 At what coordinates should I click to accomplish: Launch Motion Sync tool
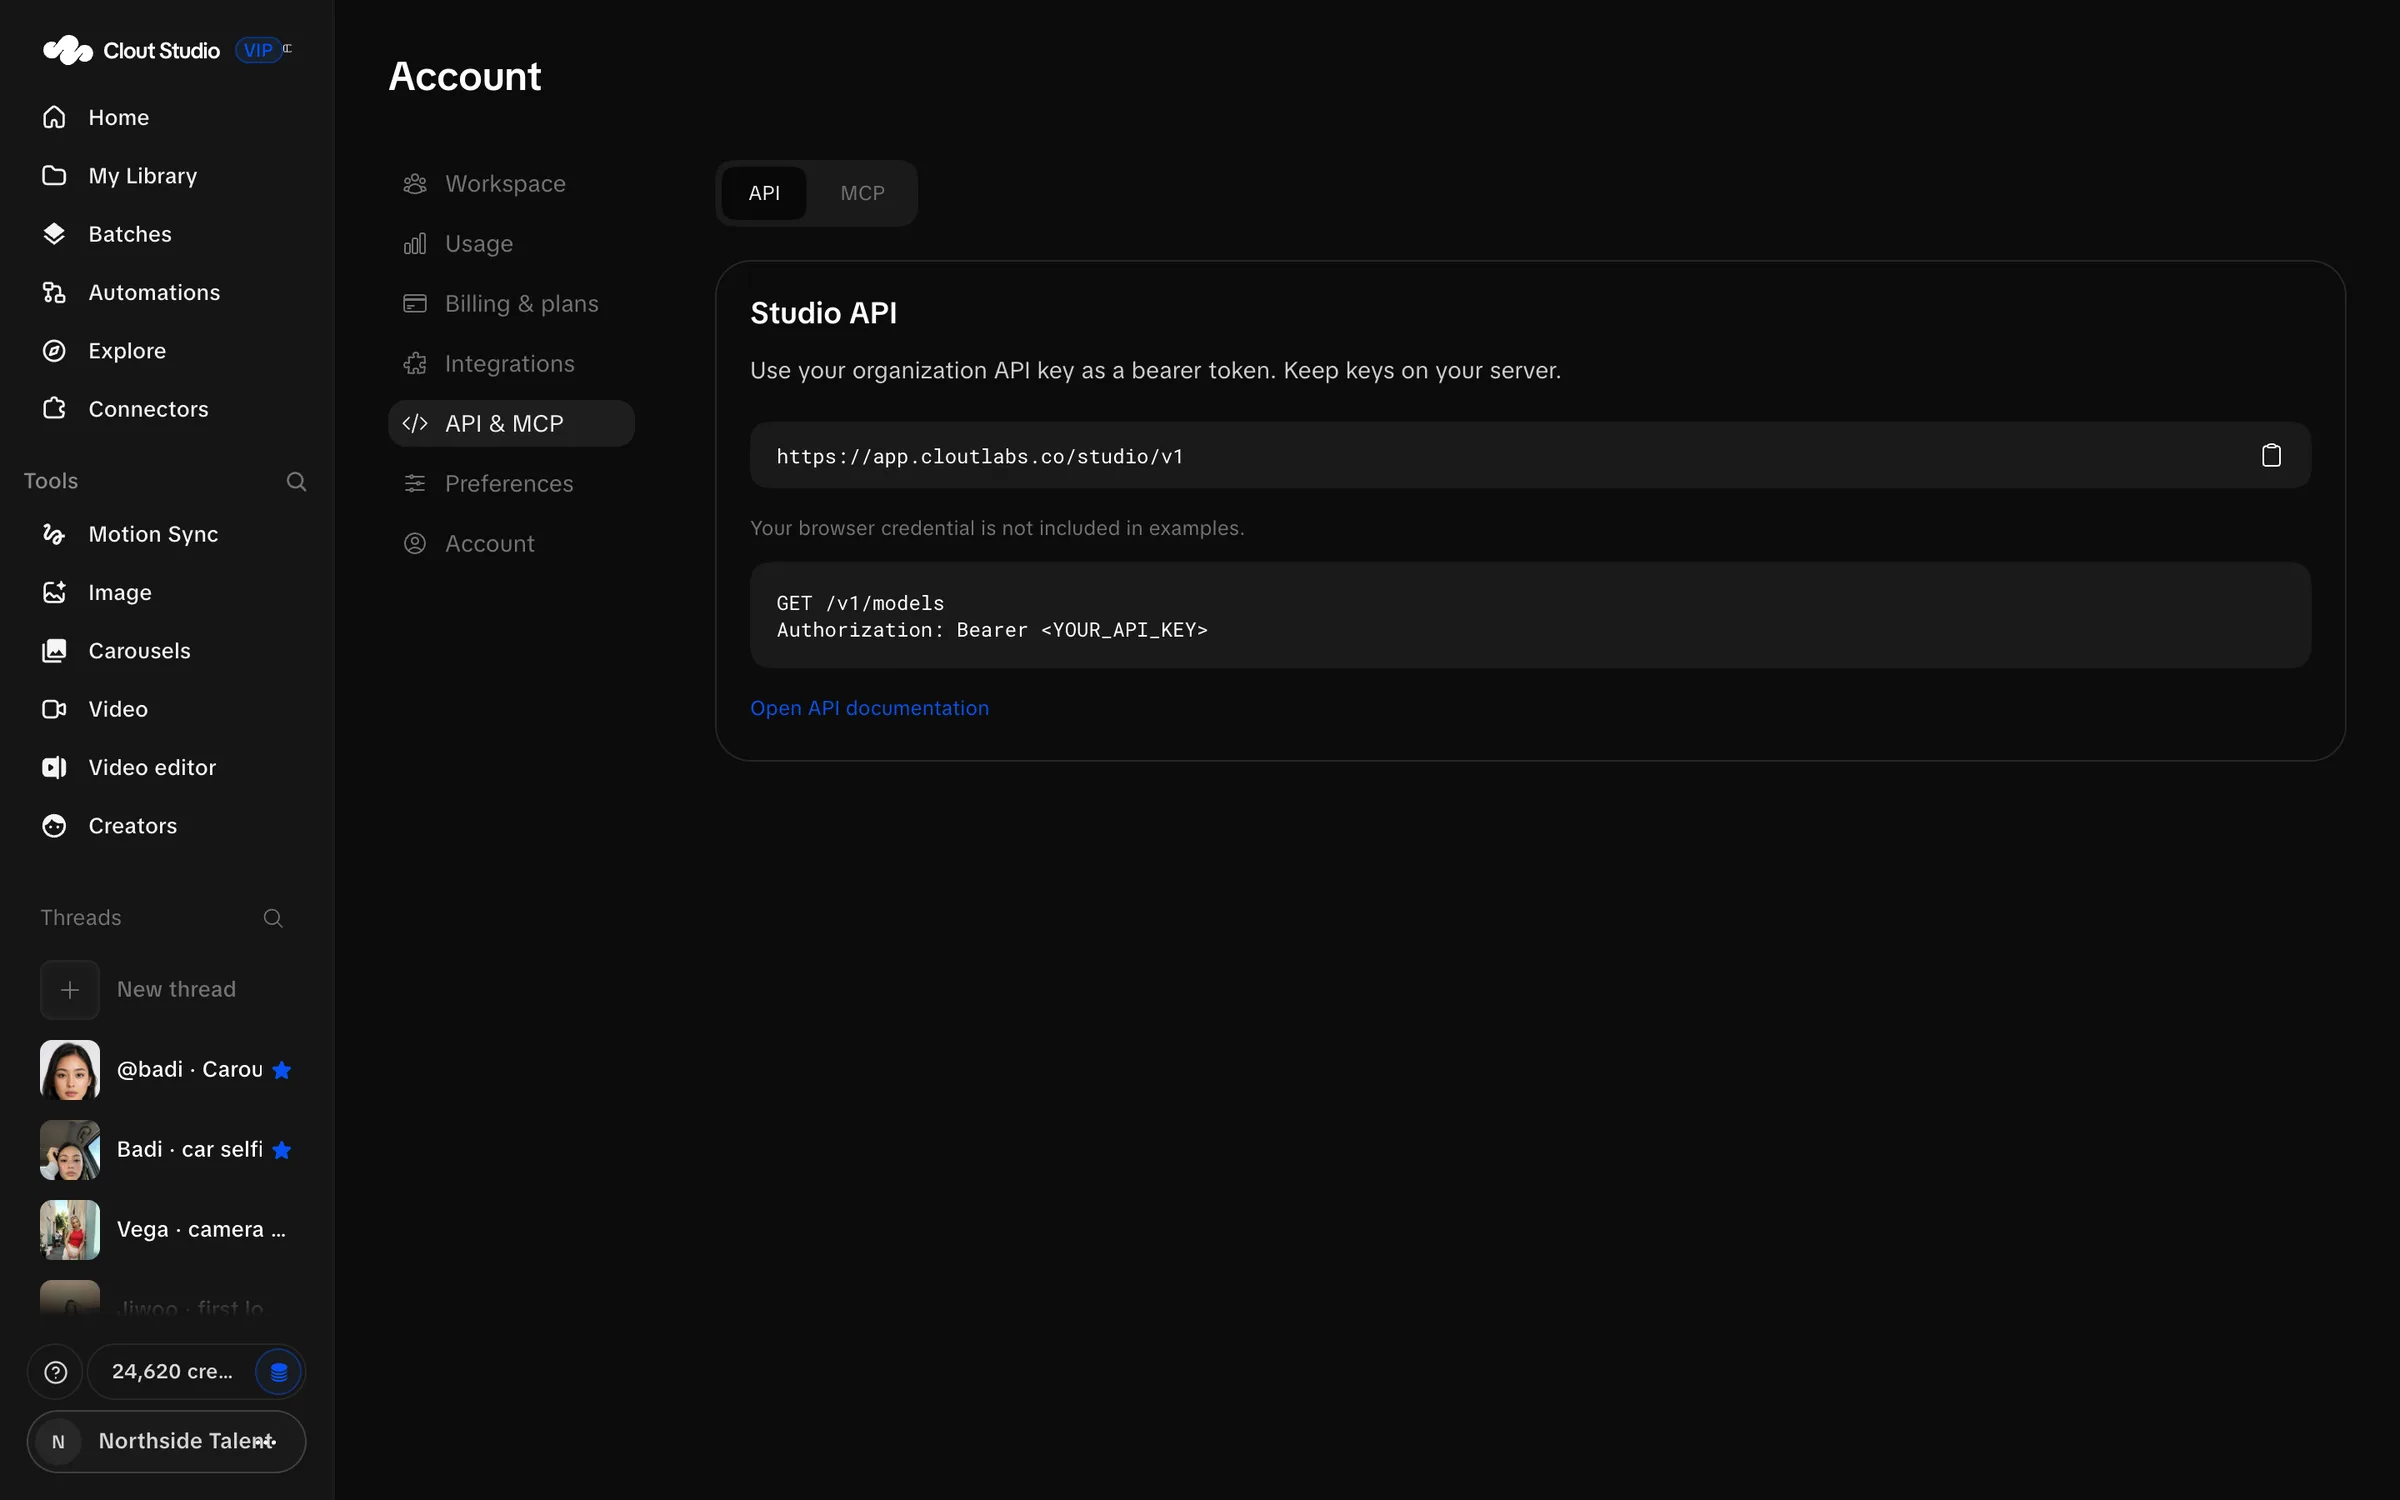166,534
